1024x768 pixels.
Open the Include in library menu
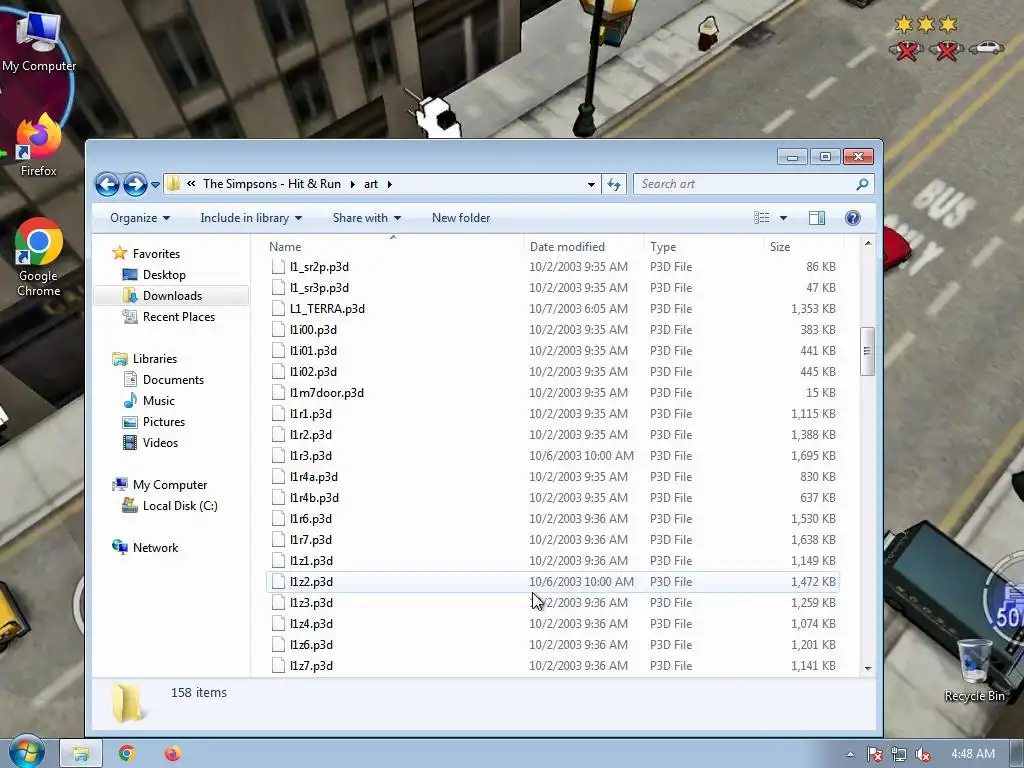(251, 218)
